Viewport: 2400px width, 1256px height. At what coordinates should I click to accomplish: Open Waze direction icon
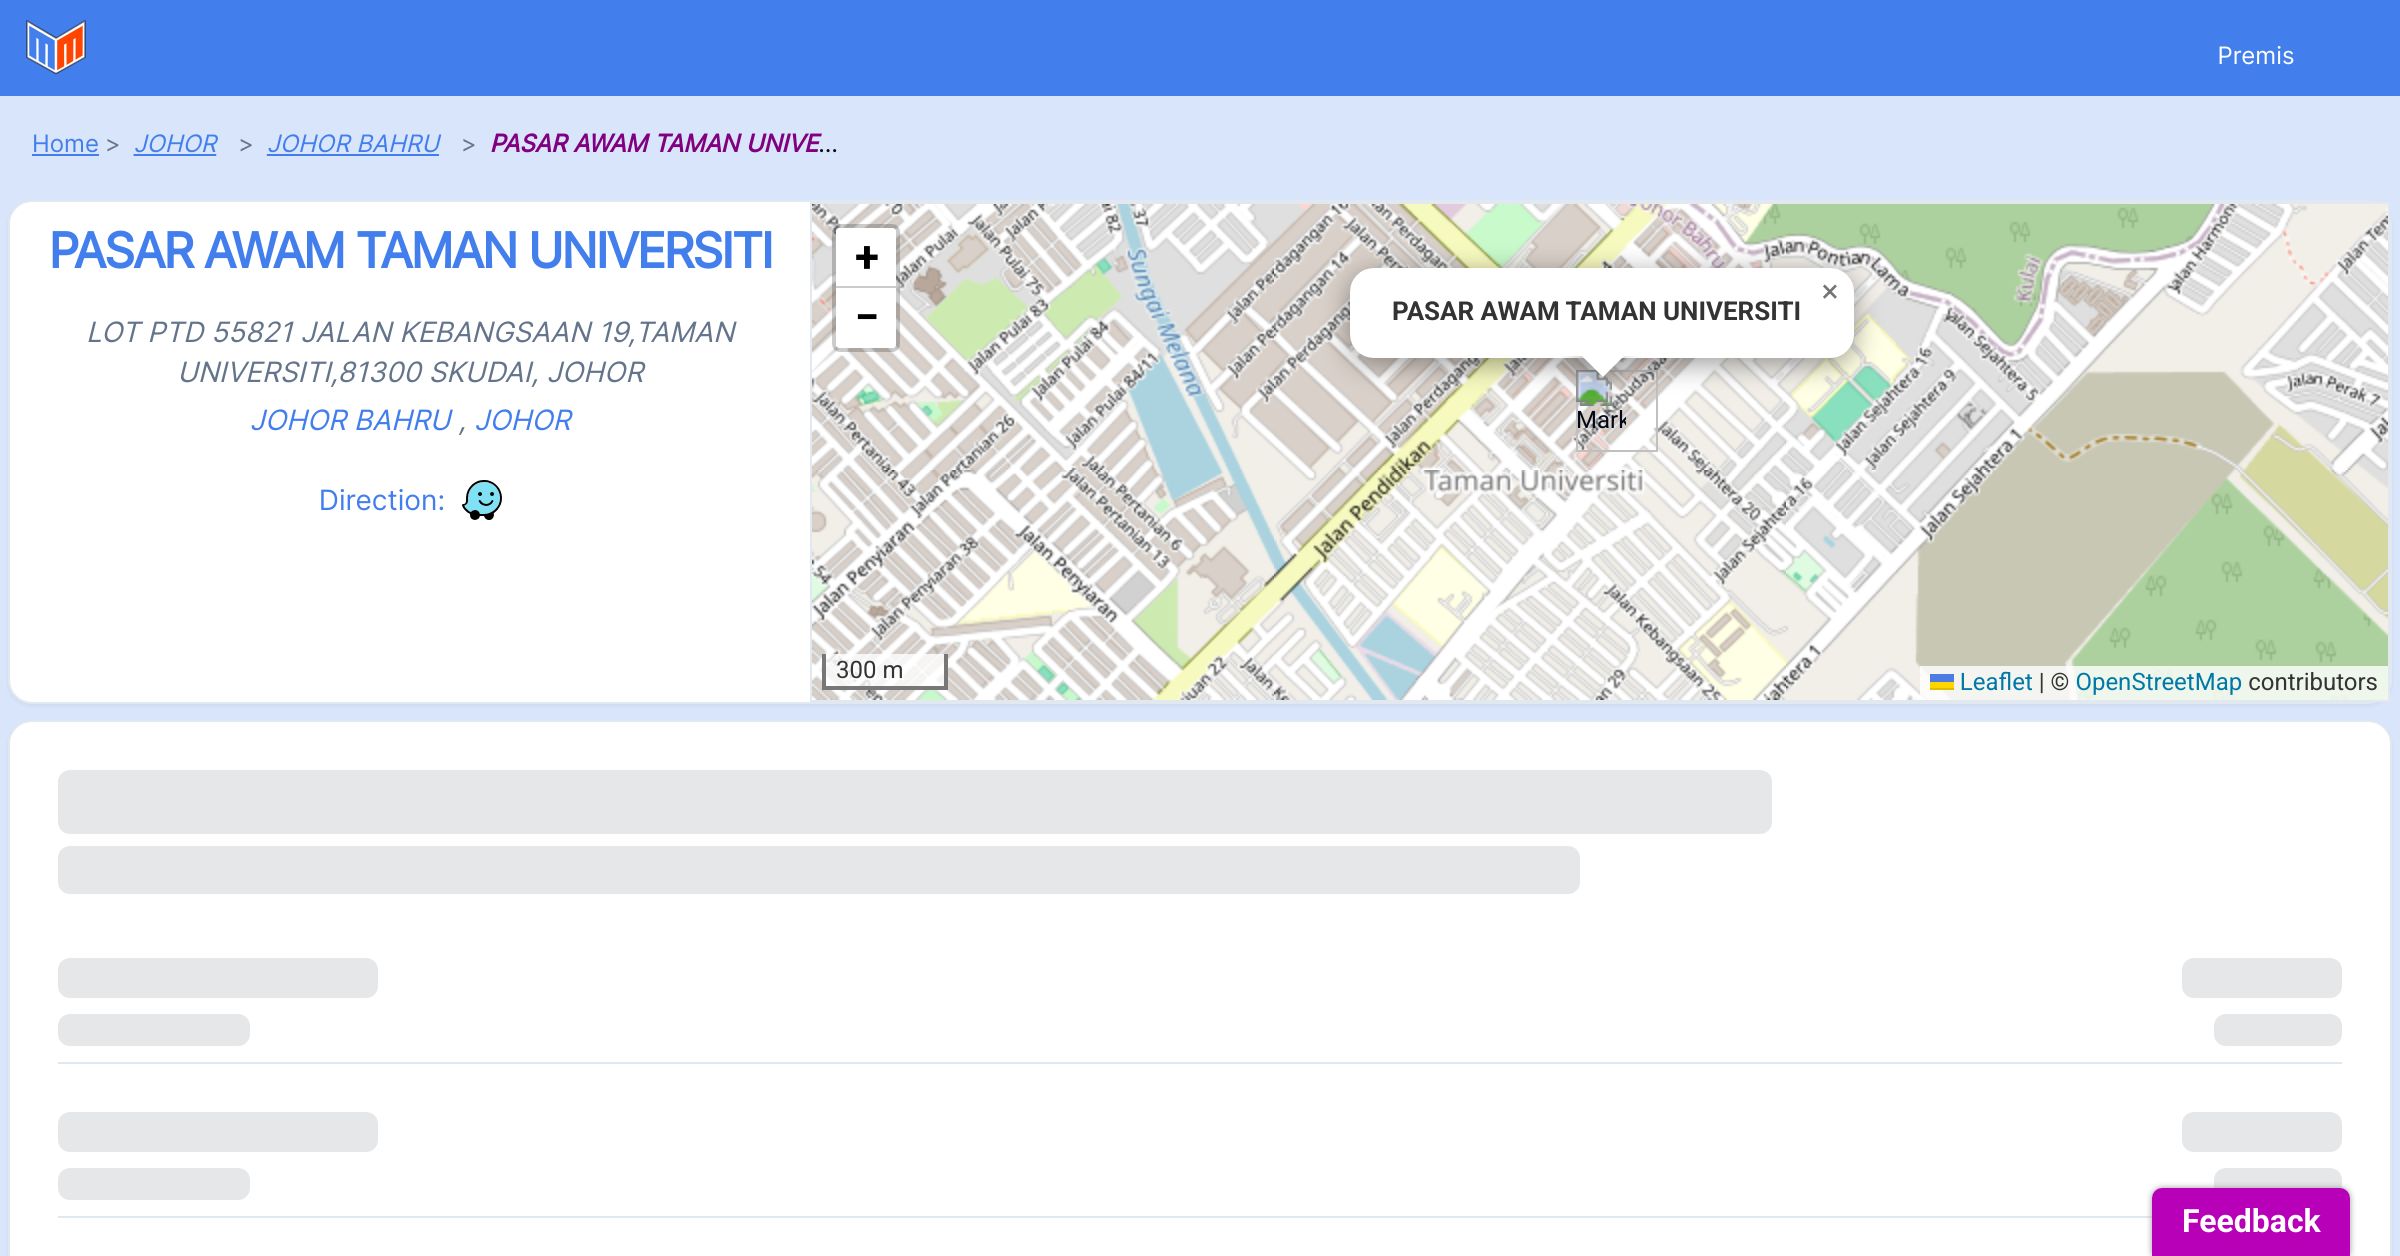click(x=482, y=500)
